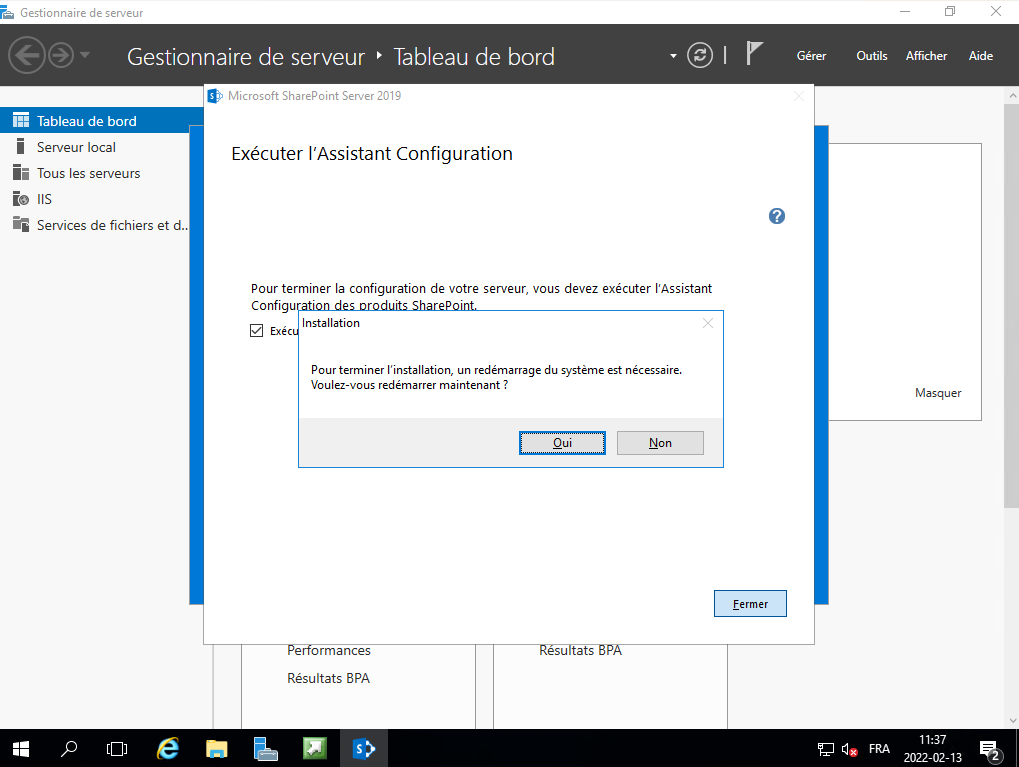
Task: Click scrollbar down arrow in Server Manager
Action: tap(1012, 720)
